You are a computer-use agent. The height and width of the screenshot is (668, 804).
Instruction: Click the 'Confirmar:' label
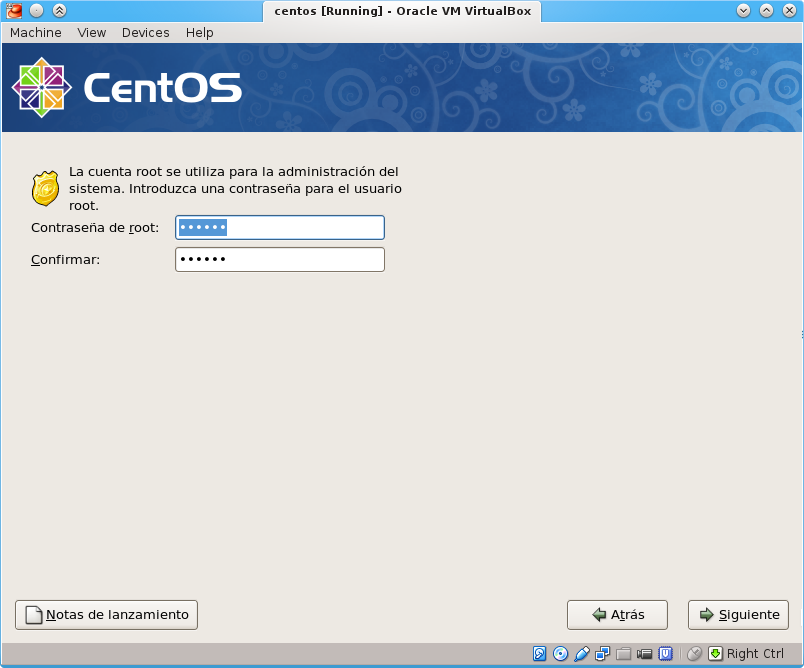(x=65, y=260)
